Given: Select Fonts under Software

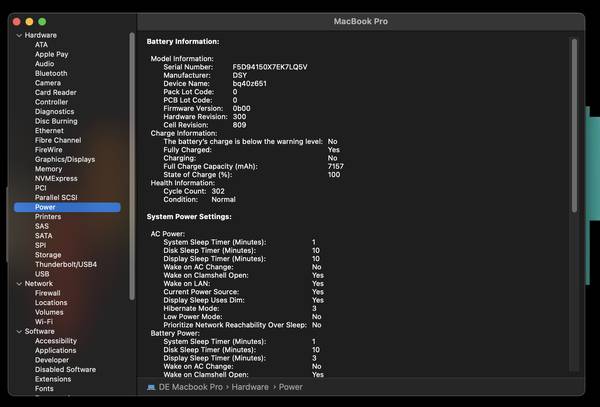Looking at the screenshot, I should click(44, 389).
